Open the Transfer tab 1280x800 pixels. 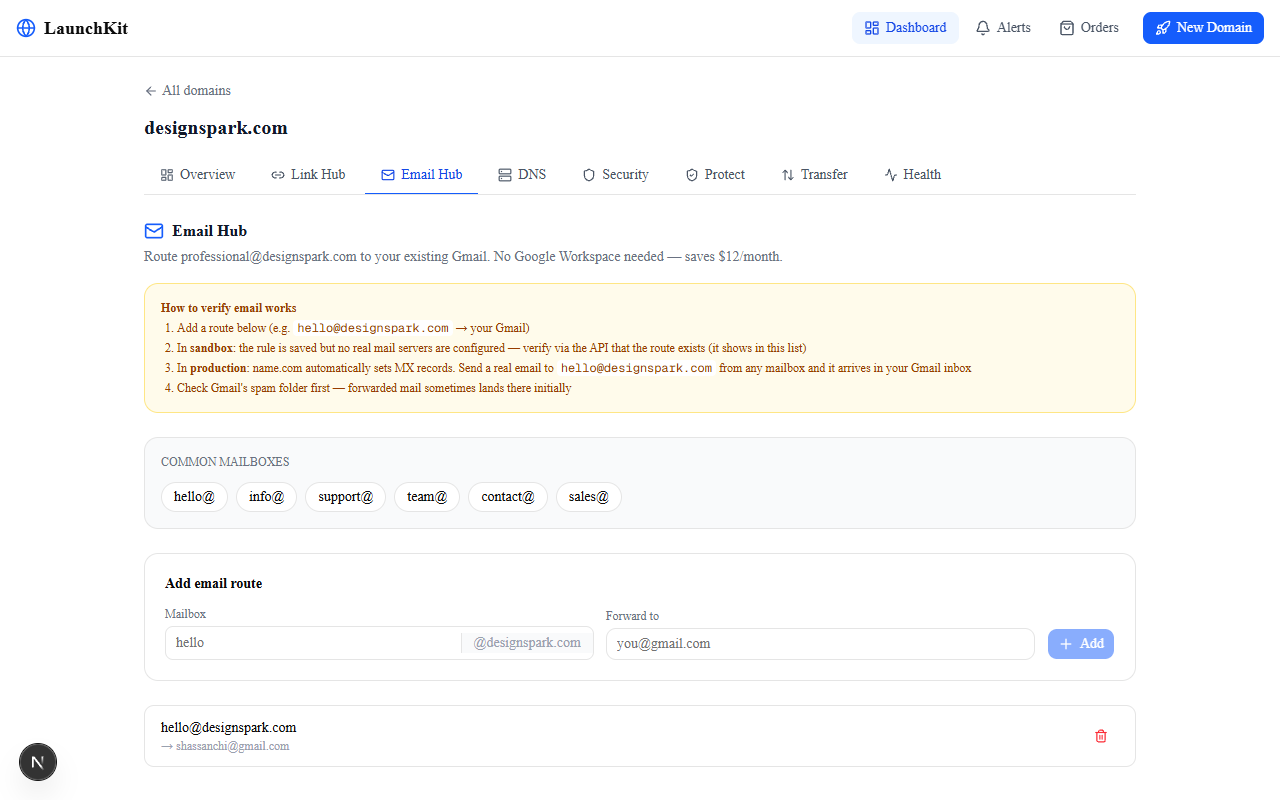pyautogui.click(x=814, y=175)
